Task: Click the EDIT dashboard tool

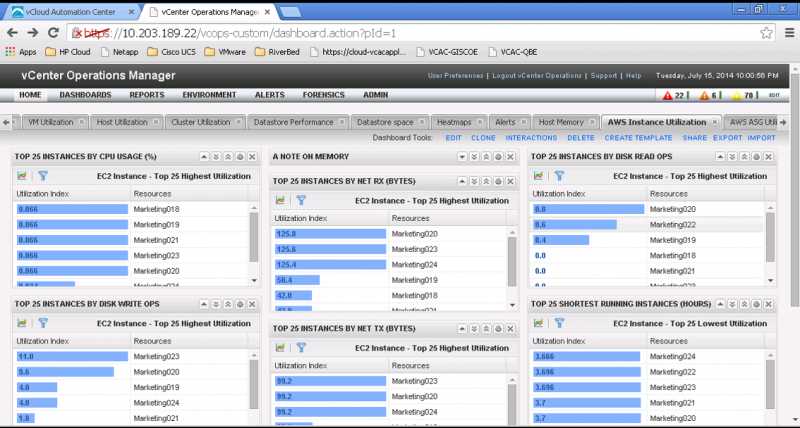Action: (453, 138)
